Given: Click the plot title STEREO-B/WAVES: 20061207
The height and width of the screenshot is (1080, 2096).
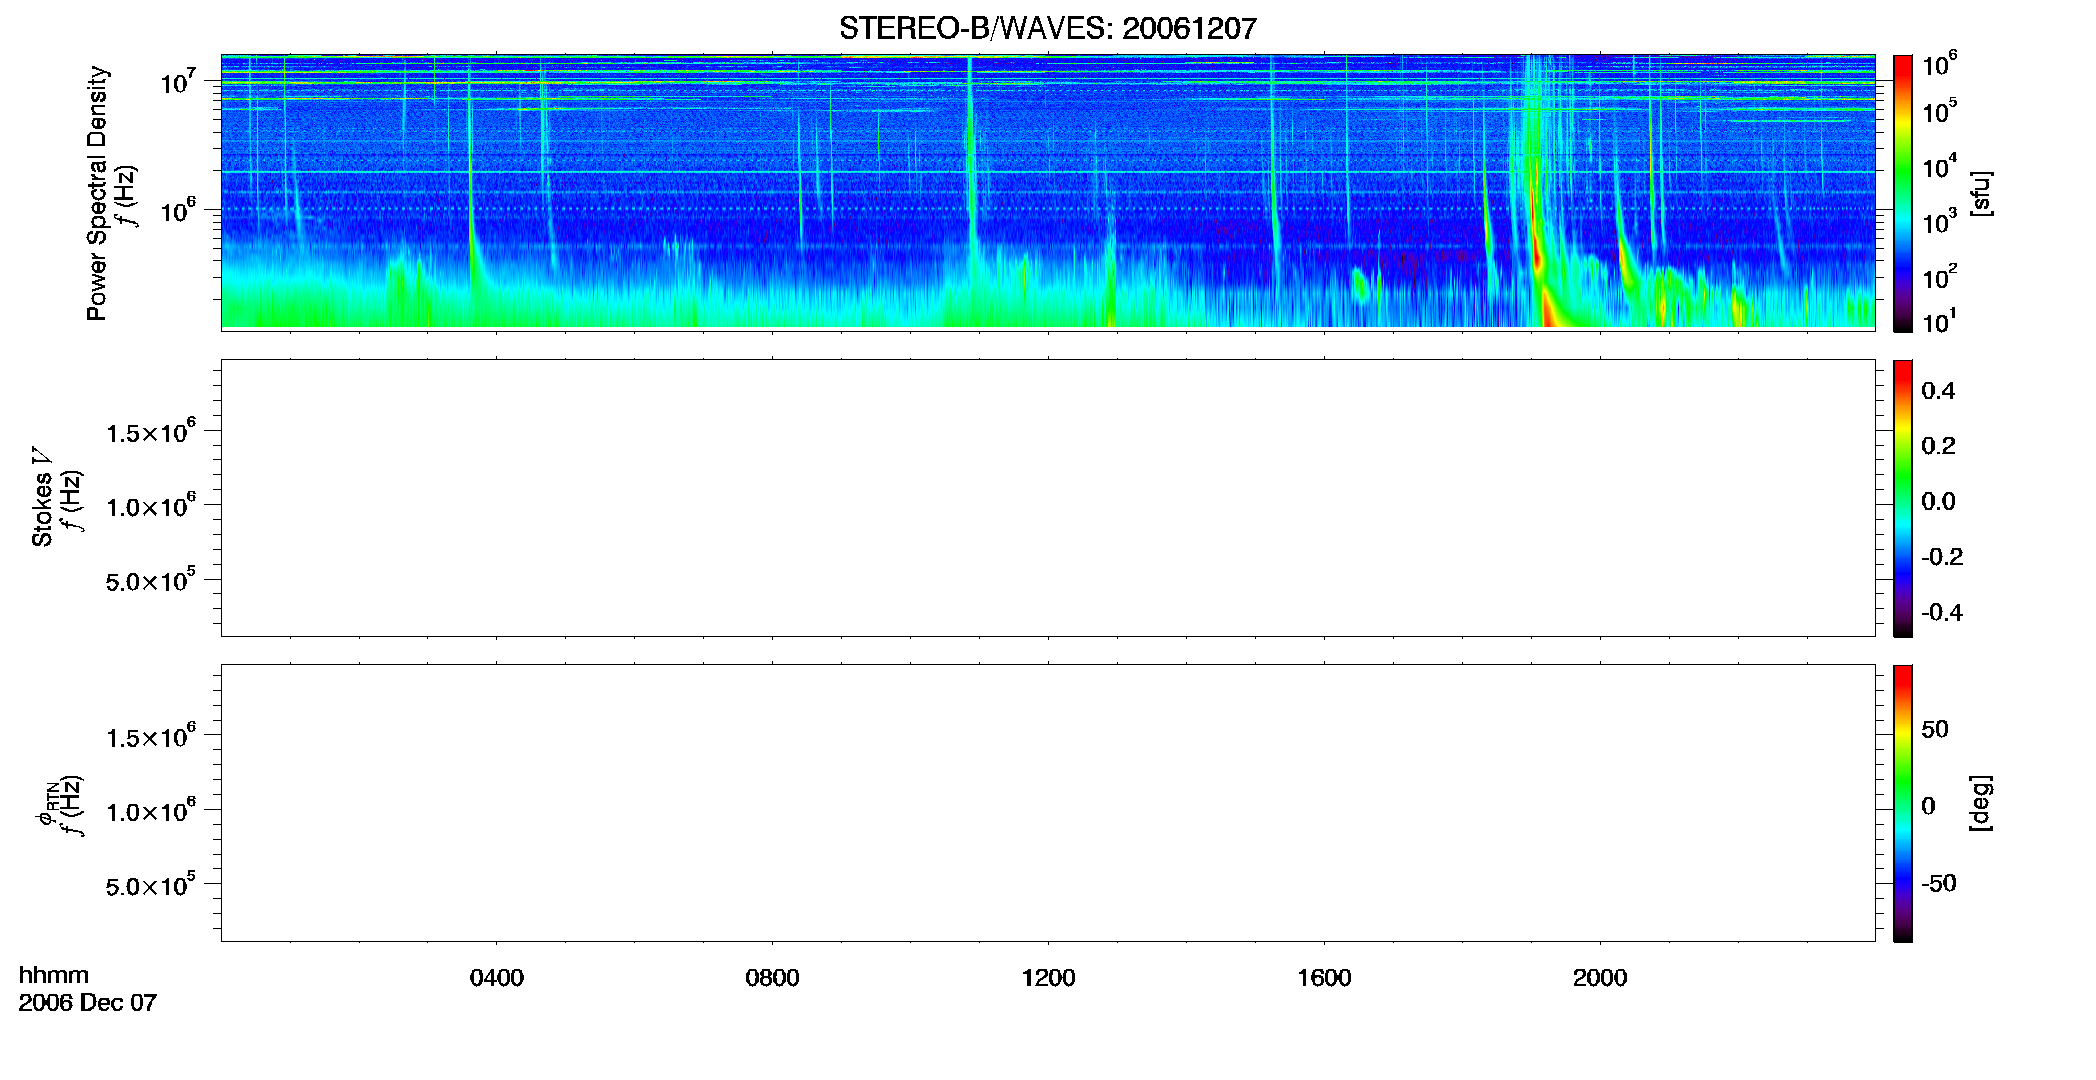Looking at the screenshot, I should (1047, 28).
